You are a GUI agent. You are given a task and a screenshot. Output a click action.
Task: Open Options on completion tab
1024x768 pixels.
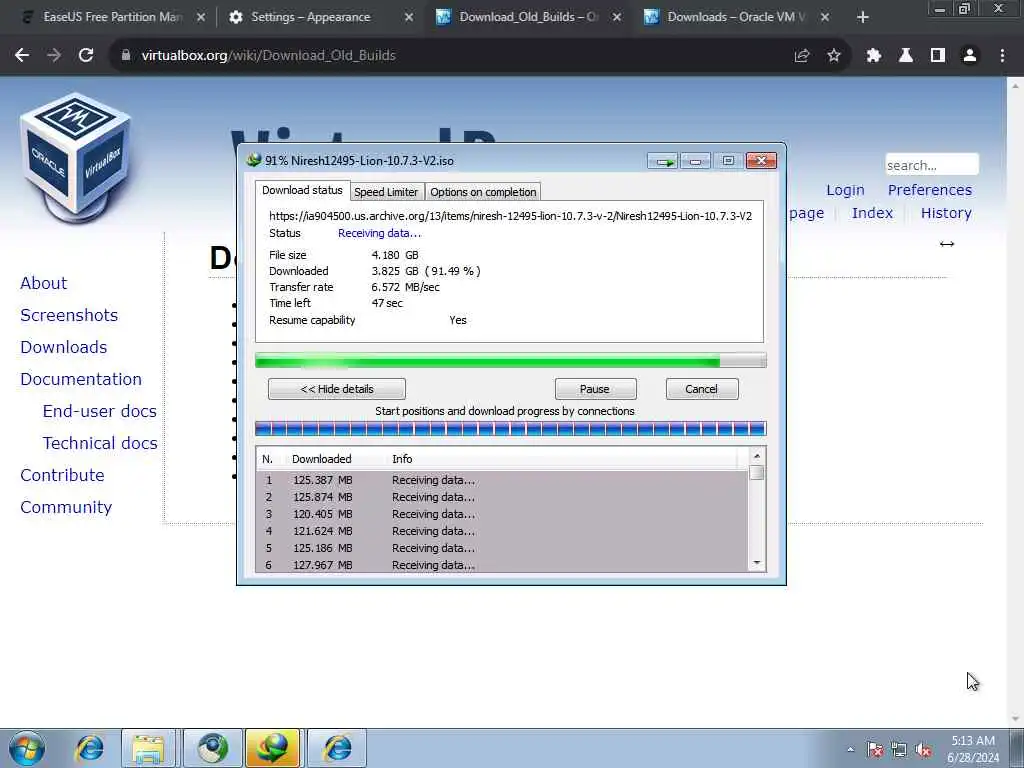point(483,192)
